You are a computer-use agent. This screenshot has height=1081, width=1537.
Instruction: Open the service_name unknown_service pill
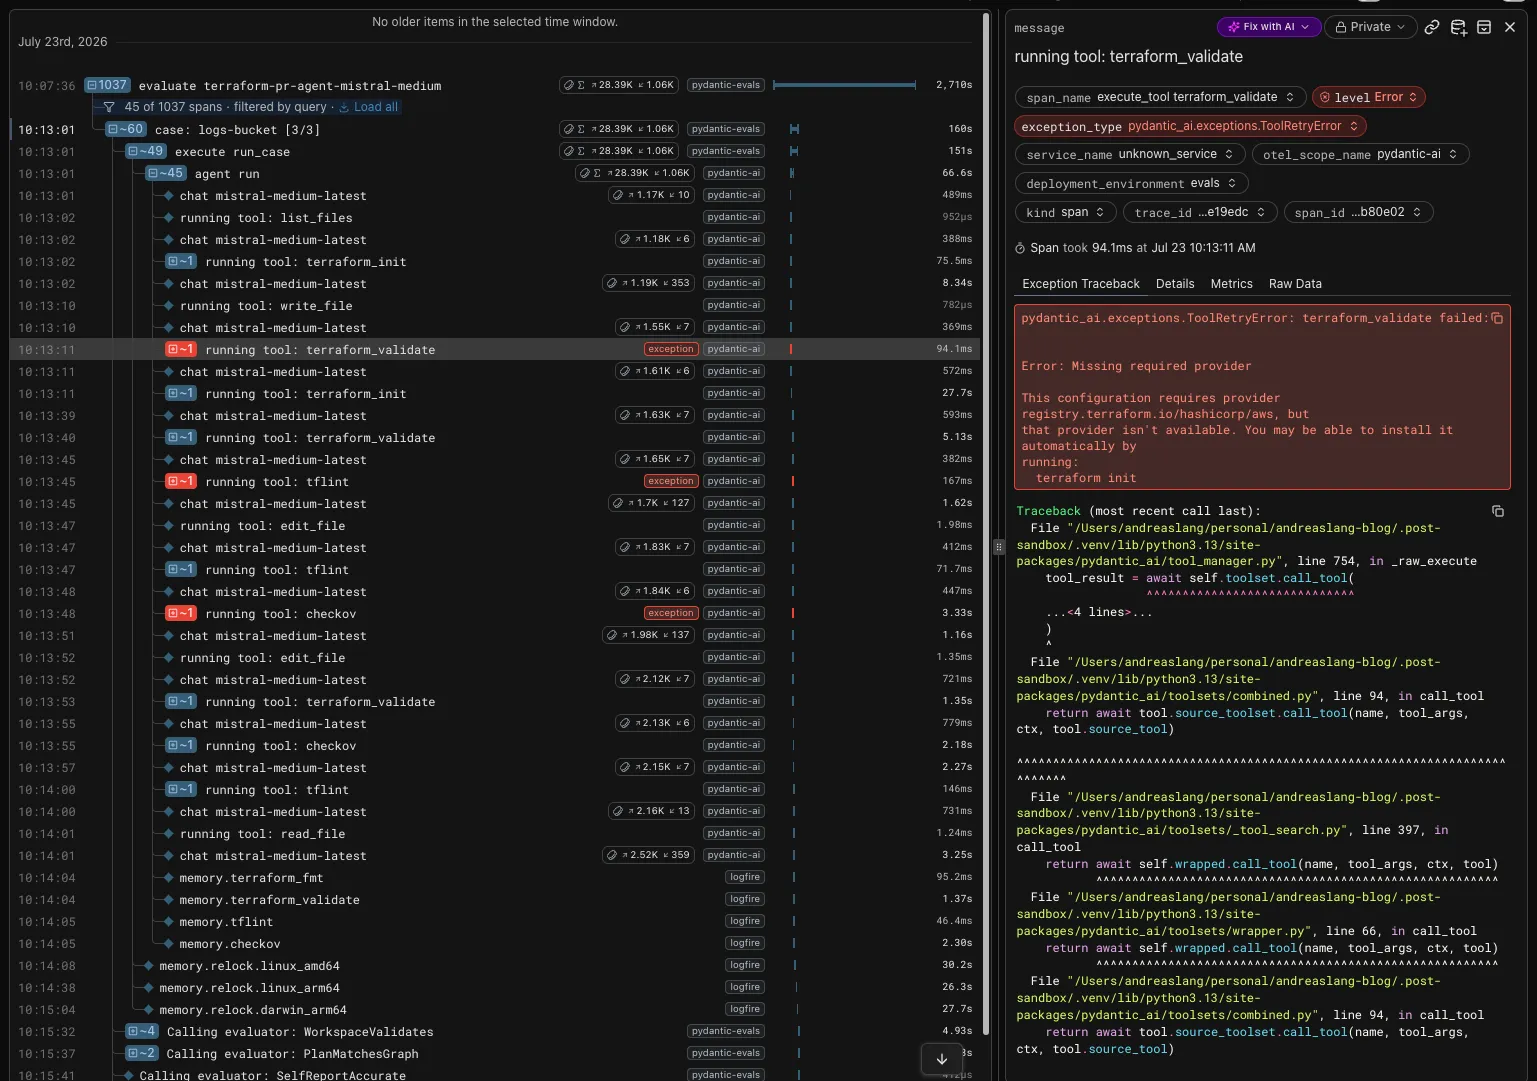(1130, 154)
